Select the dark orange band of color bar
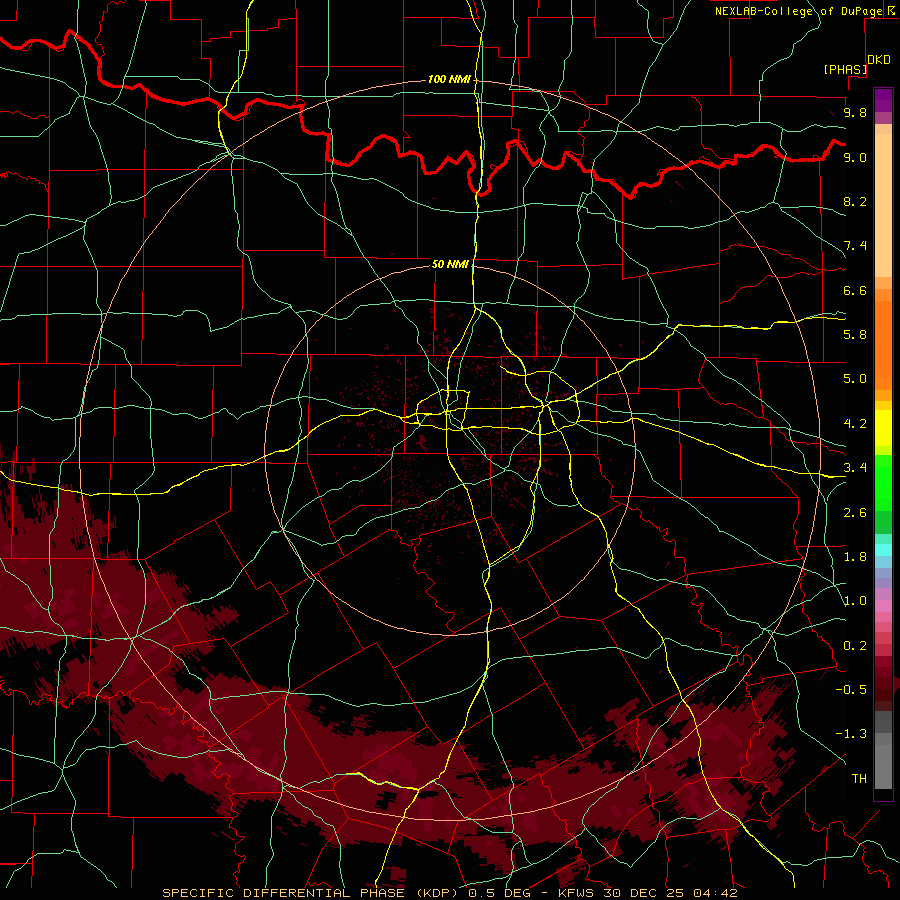The height and width of the screenshot is (900, 900). click(883, 346)
